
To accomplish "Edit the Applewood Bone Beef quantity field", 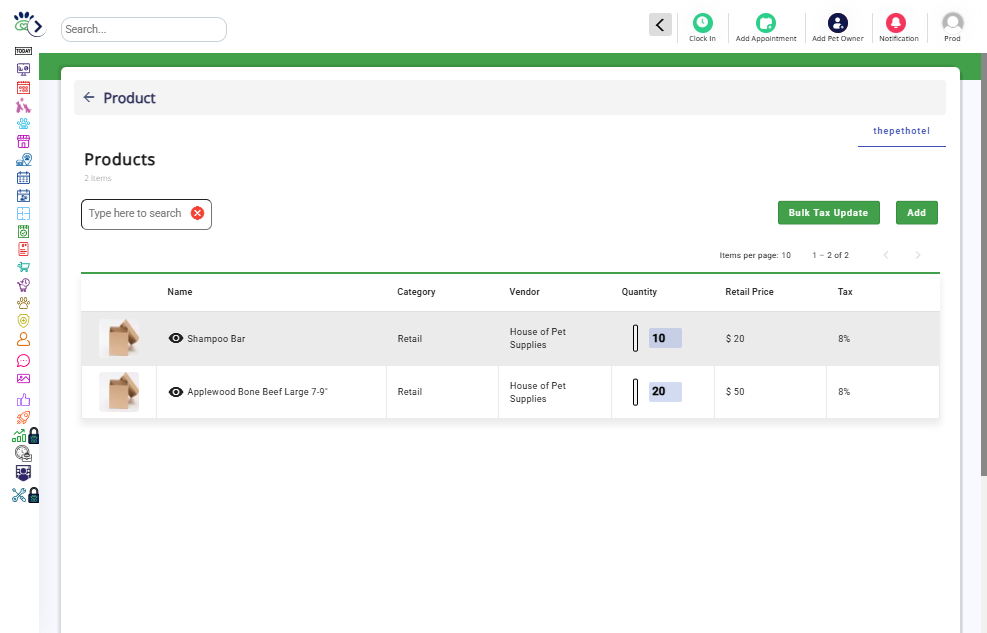I will (x=665, y=391).
